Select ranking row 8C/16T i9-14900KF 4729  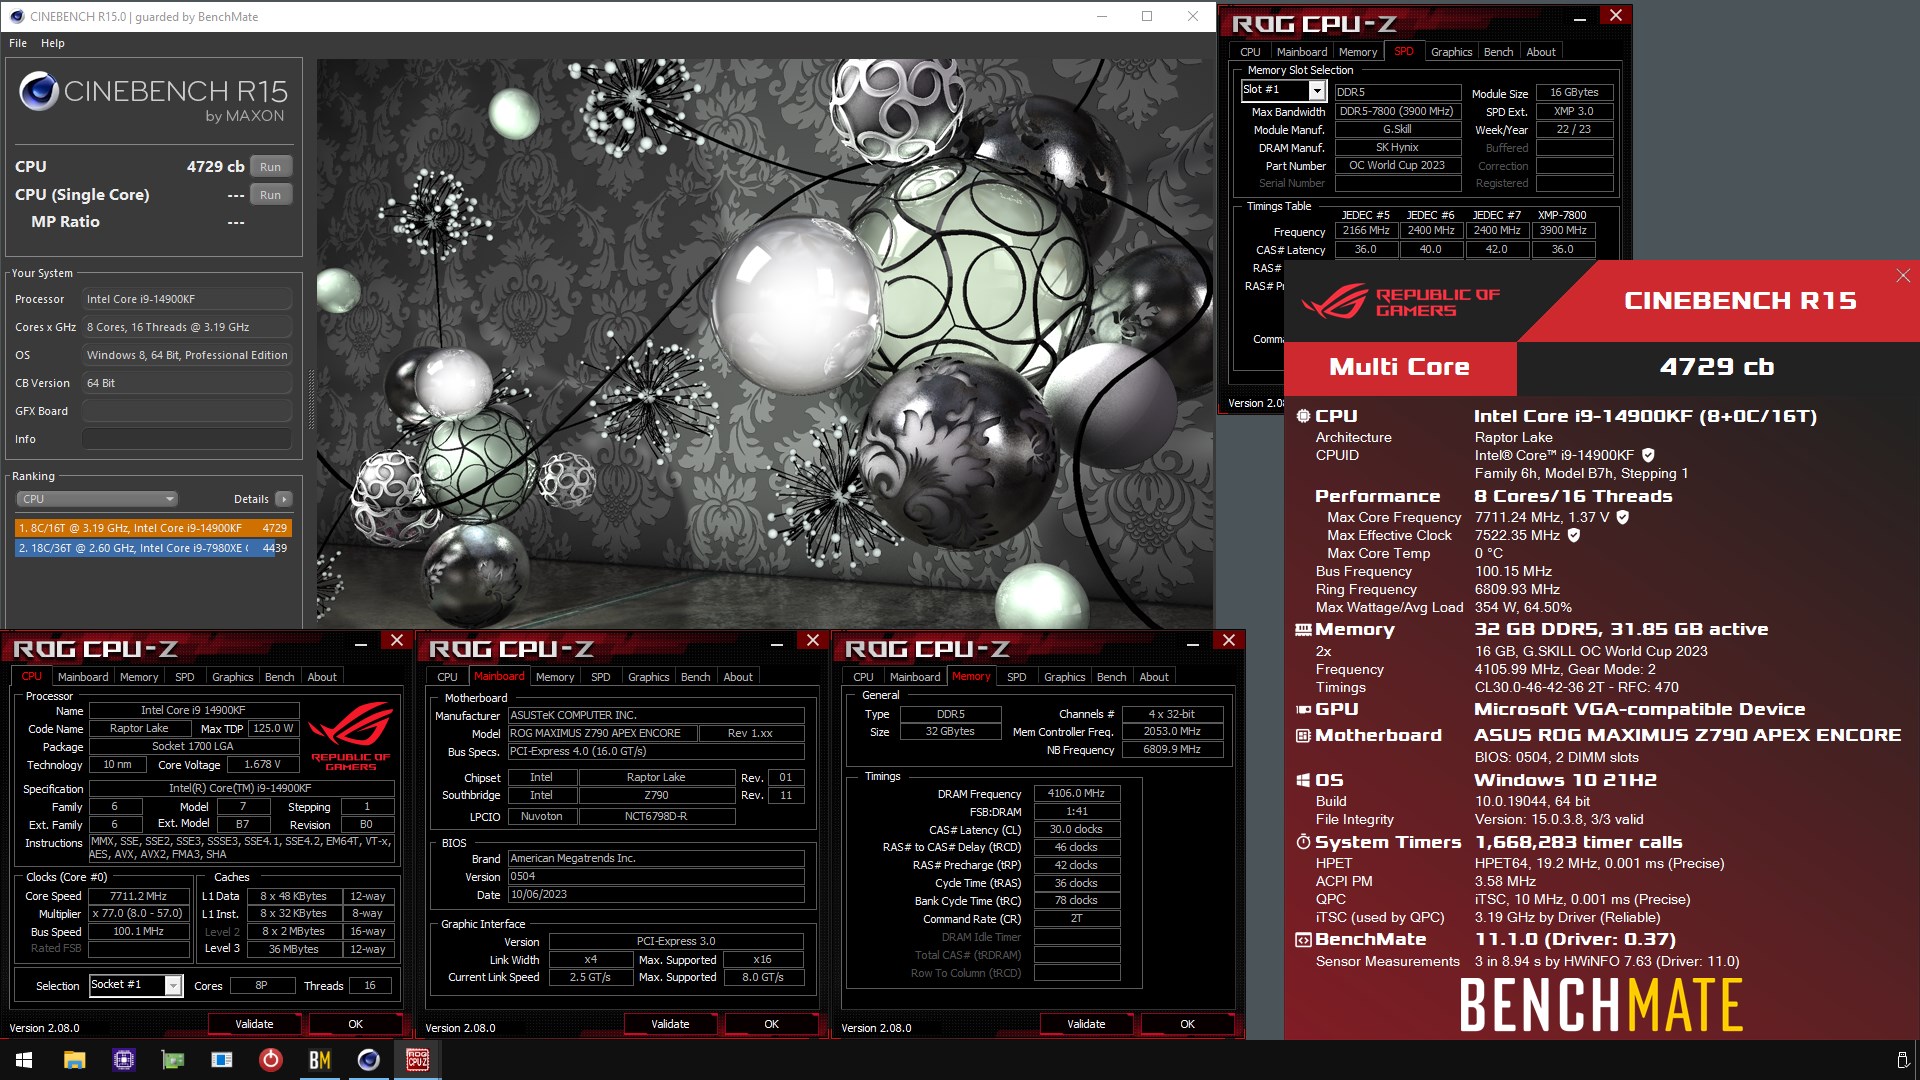click(x=153, y=528)
